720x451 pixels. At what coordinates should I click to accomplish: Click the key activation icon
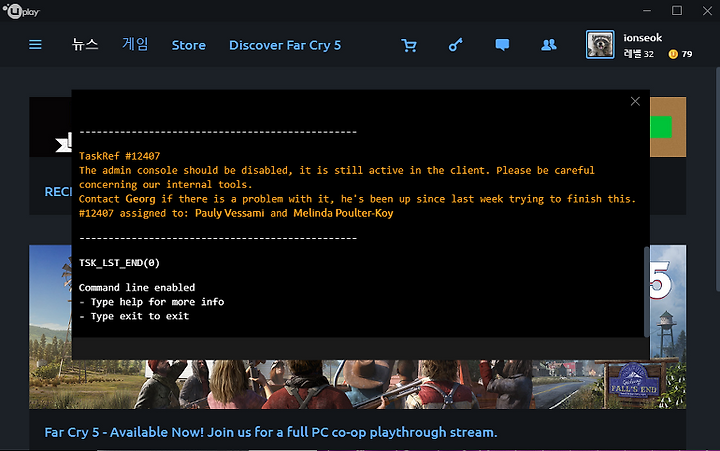click(456, 45)
